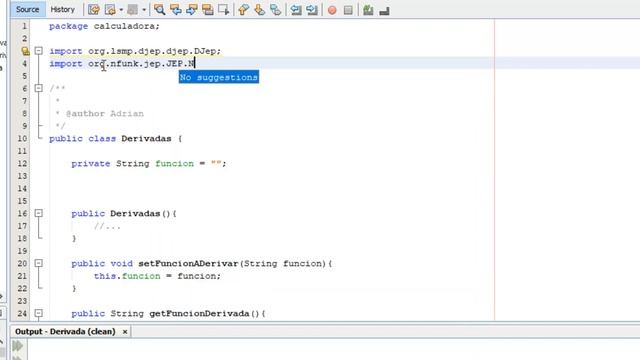
Task: Click 'public class' keywords on line 10
Action: 82,138
